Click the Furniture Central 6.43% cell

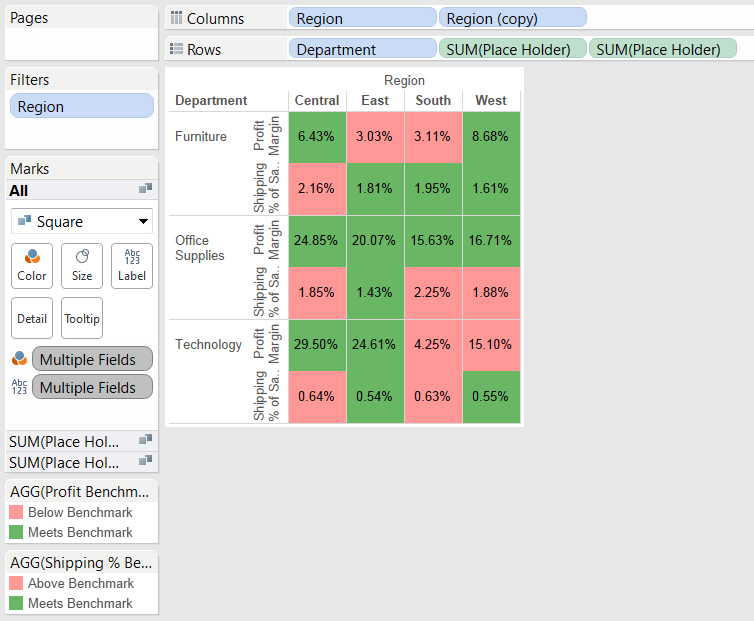pos(317,137)
